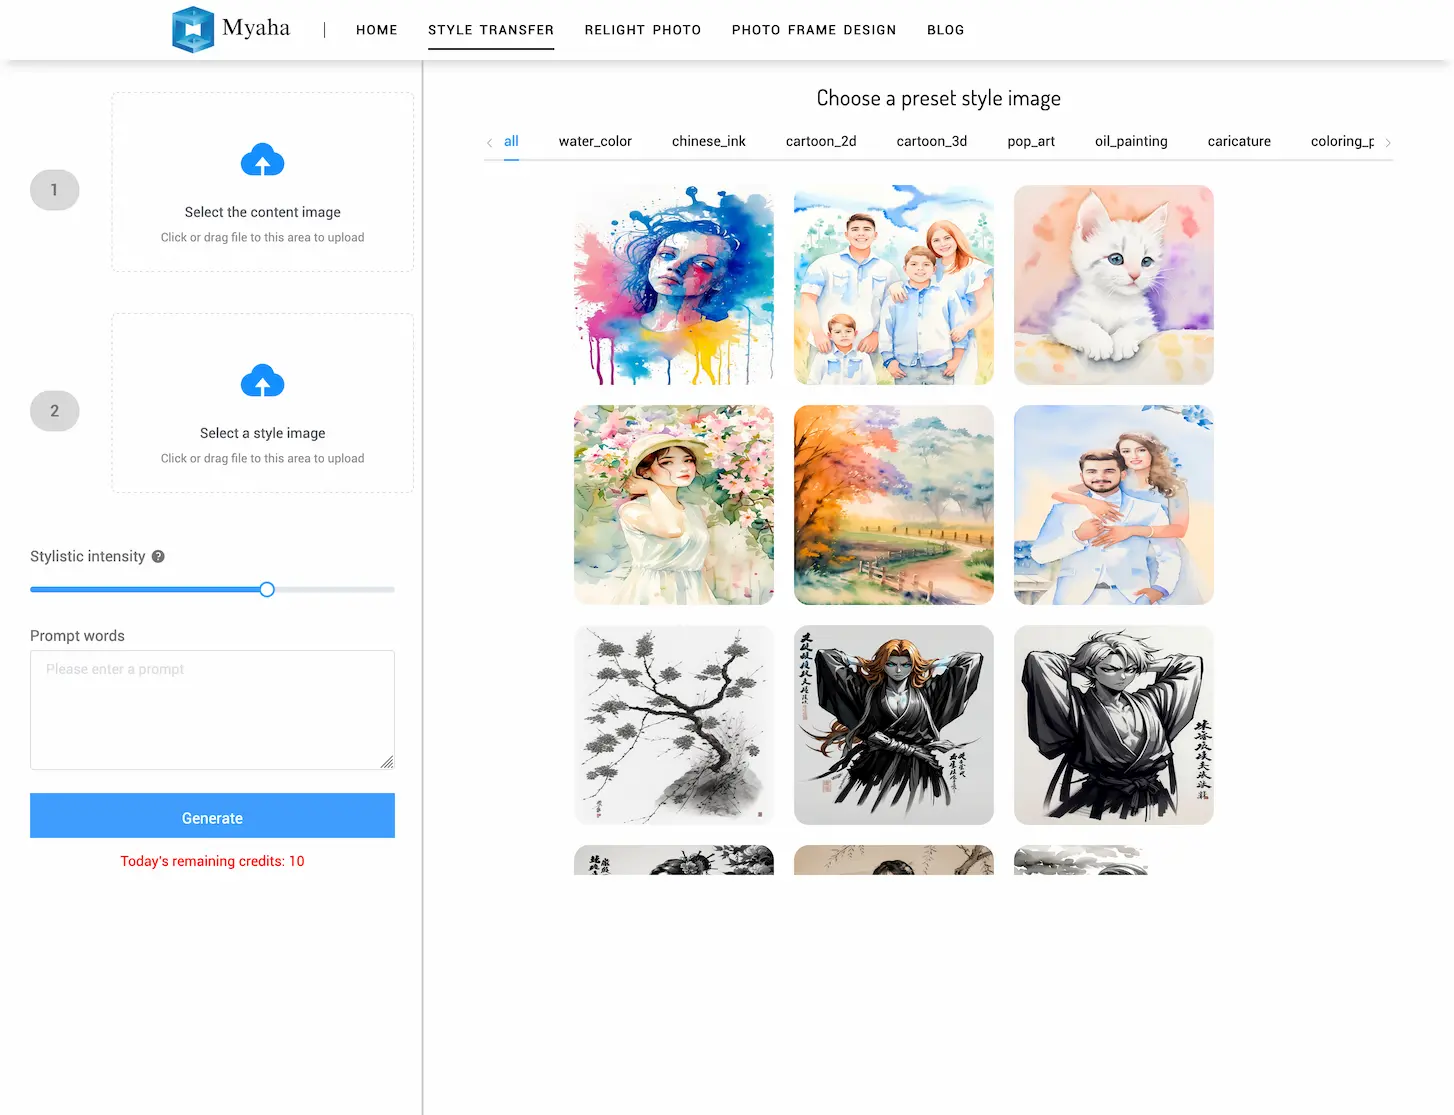Adjust the Stylistic intensity slider handle
The image size is (1454, 1115).
click(x=266, y=589)
